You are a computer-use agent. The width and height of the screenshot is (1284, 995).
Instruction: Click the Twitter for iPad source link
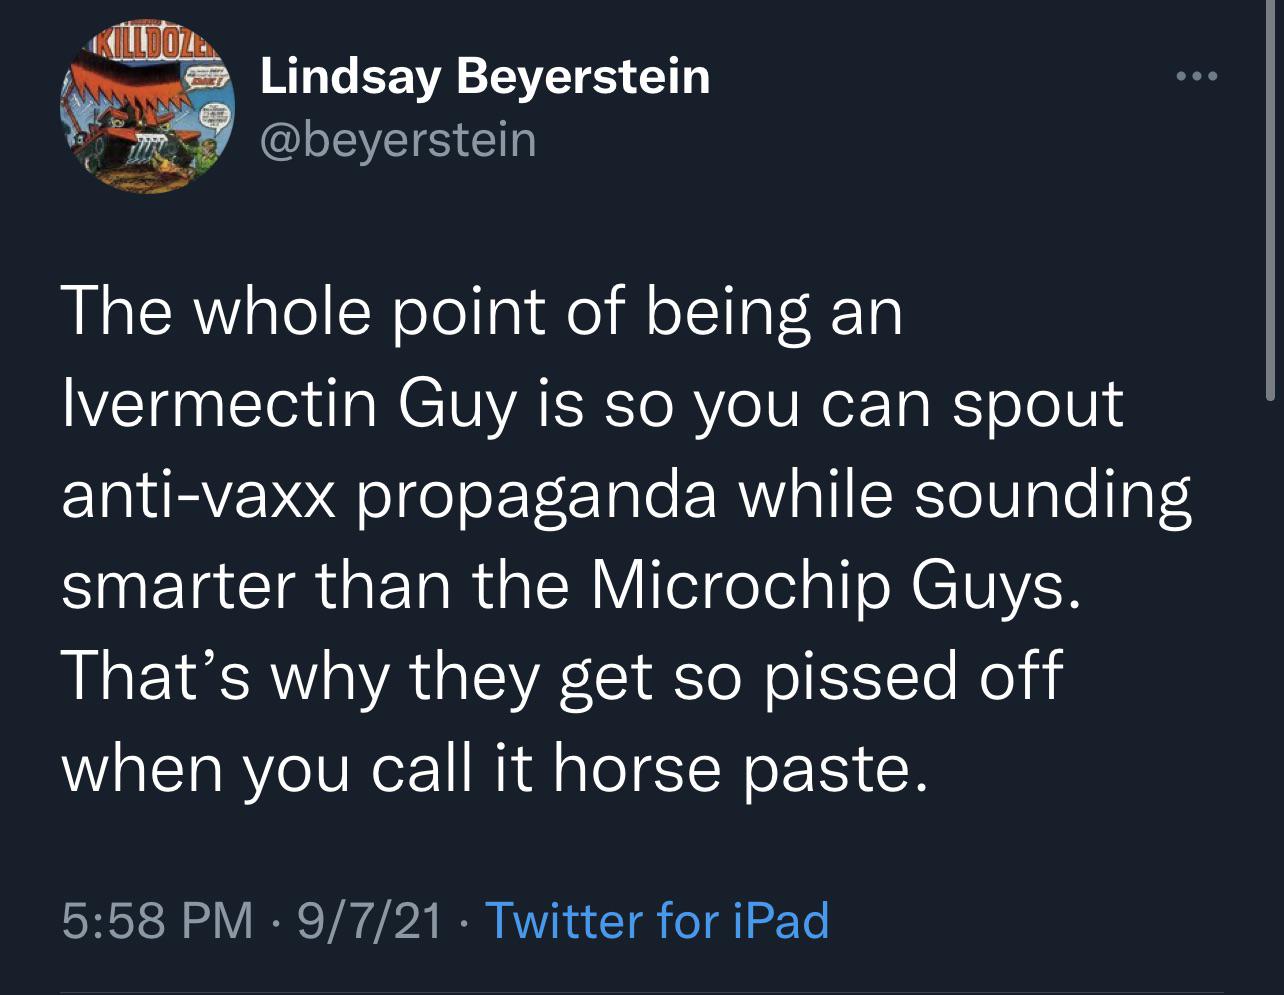[656, 920]
